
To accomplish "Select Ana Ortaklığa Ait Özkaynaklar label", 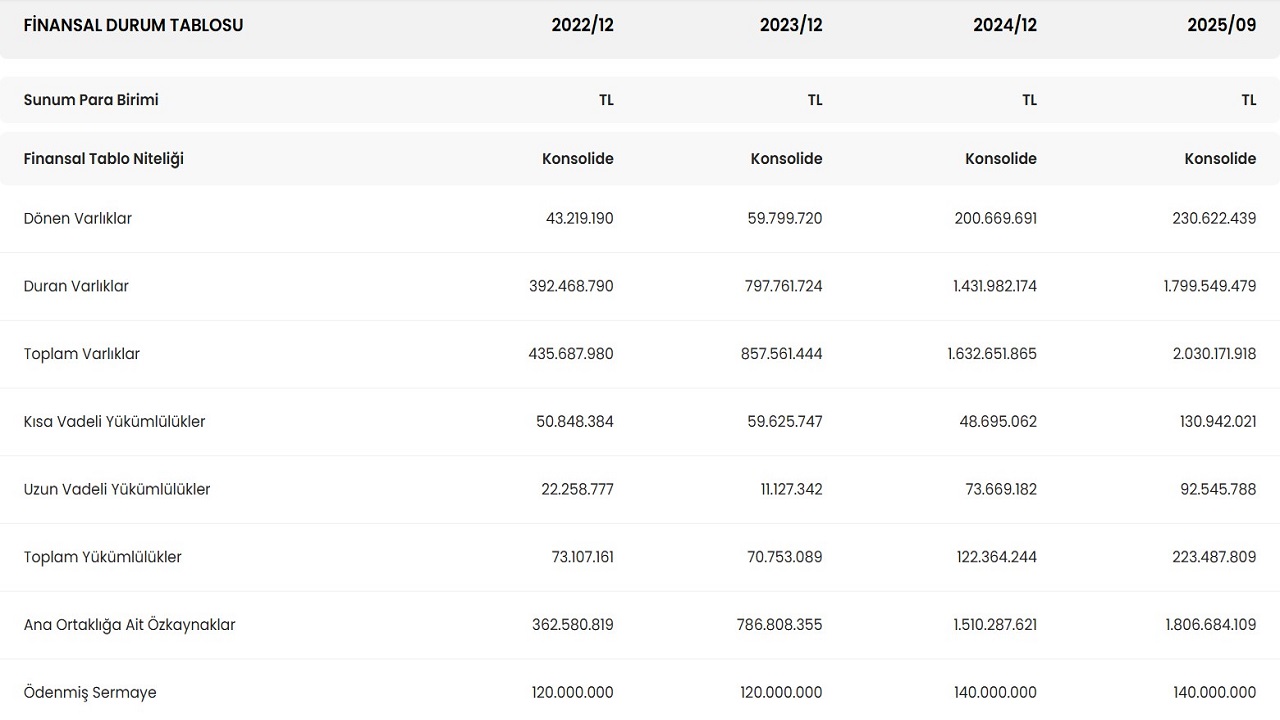I will click(x=129, y=625).
